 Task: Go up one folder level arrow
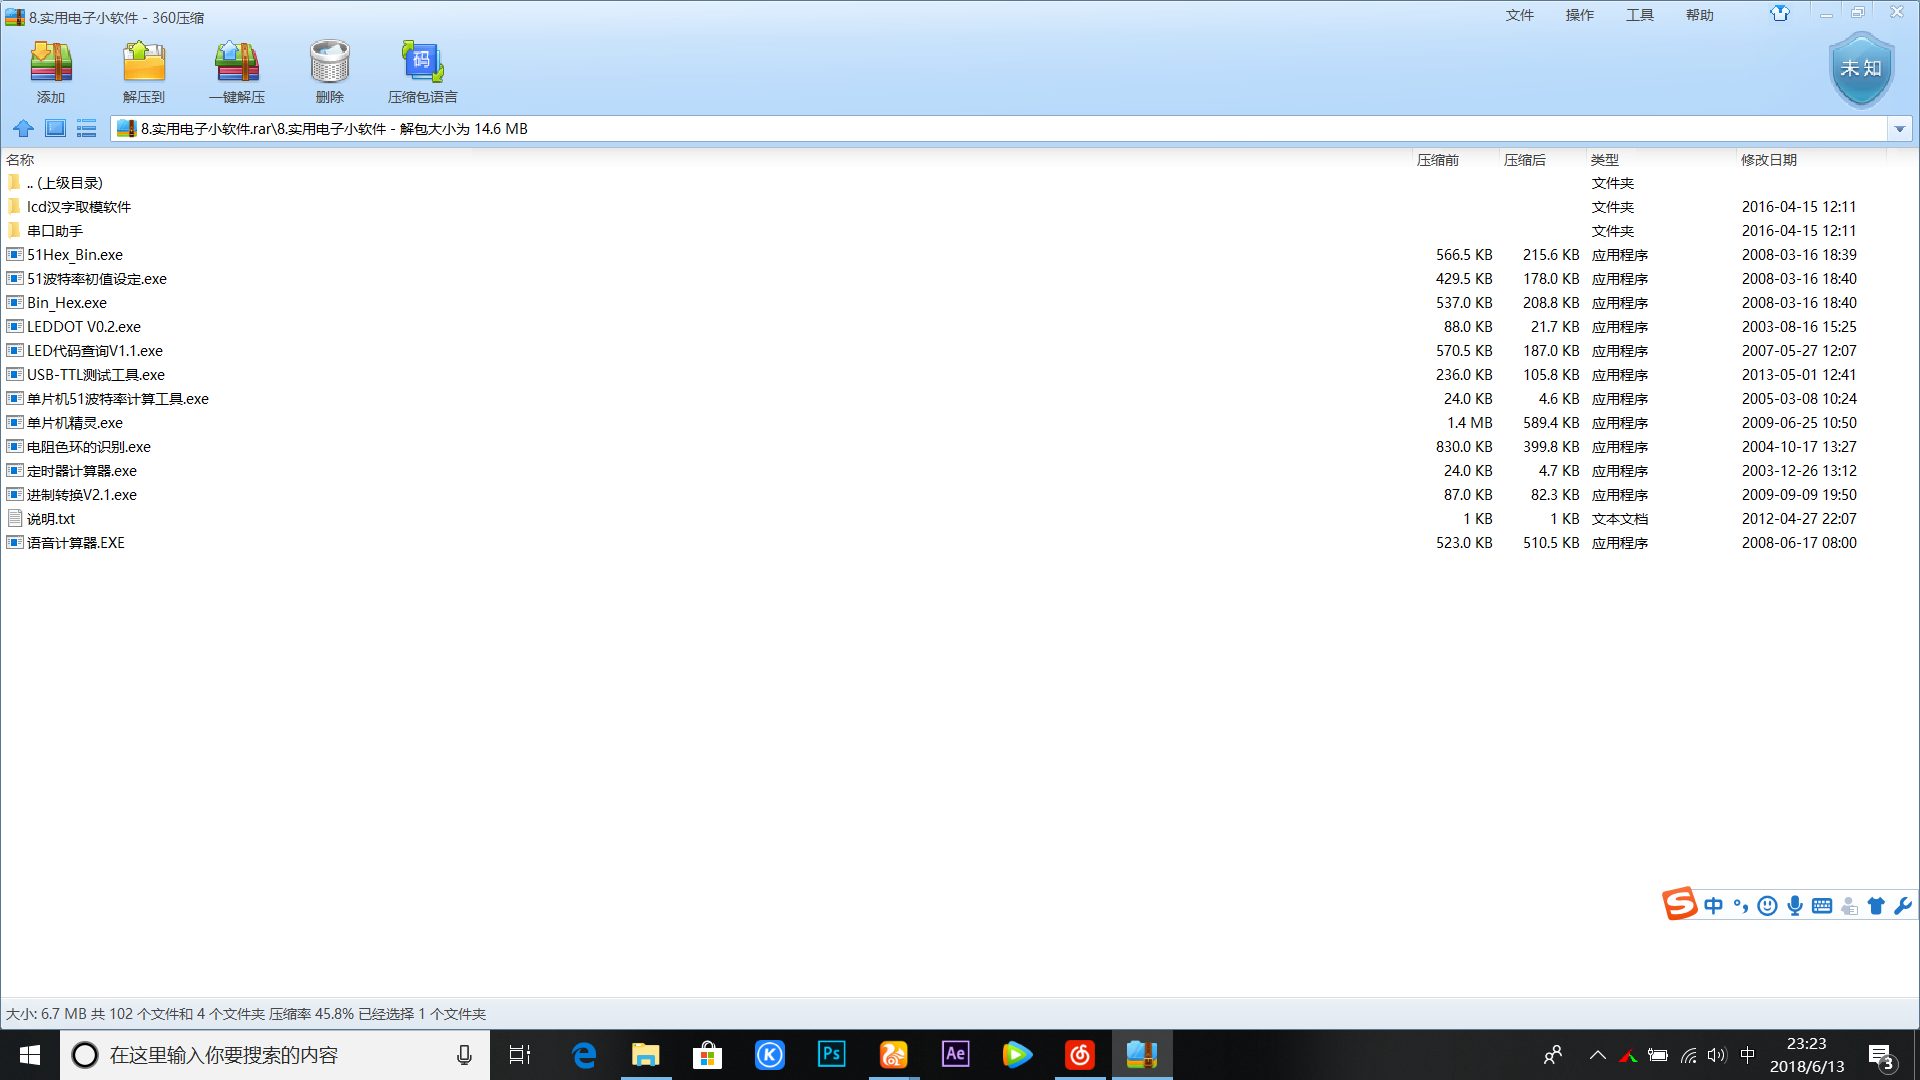click(23, 128)
